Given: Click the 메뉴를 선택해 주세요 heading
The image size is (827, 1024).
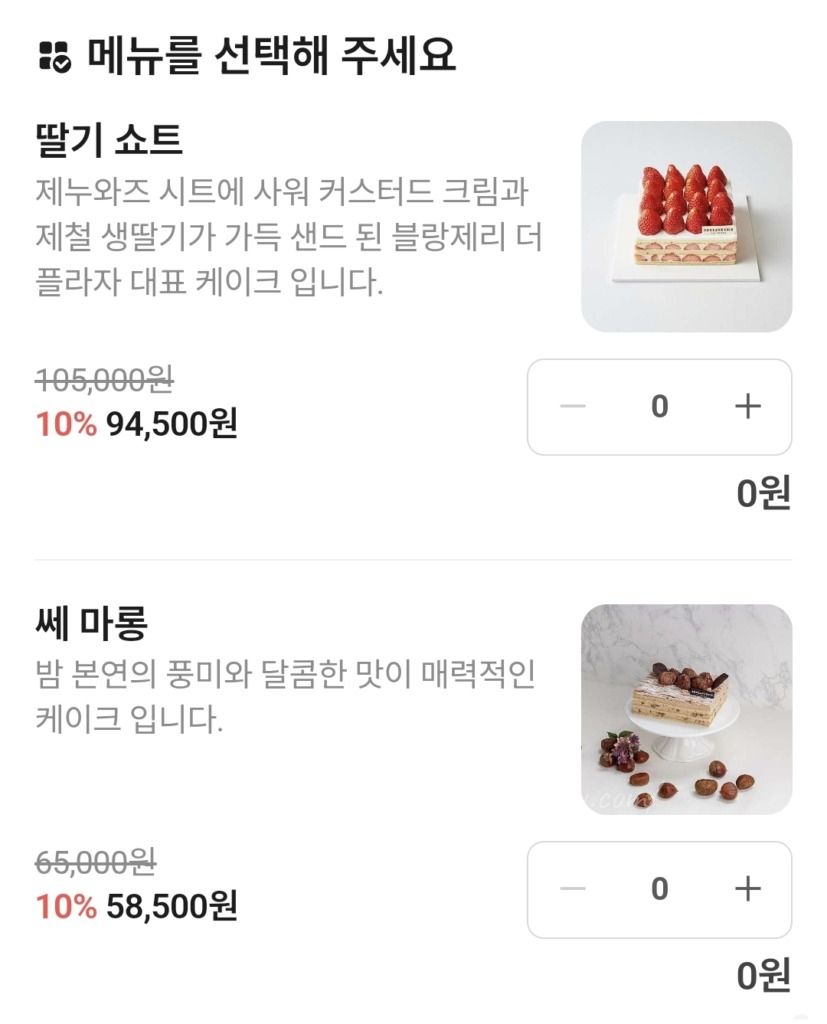Looking at the screenshot, I should 271,56.
